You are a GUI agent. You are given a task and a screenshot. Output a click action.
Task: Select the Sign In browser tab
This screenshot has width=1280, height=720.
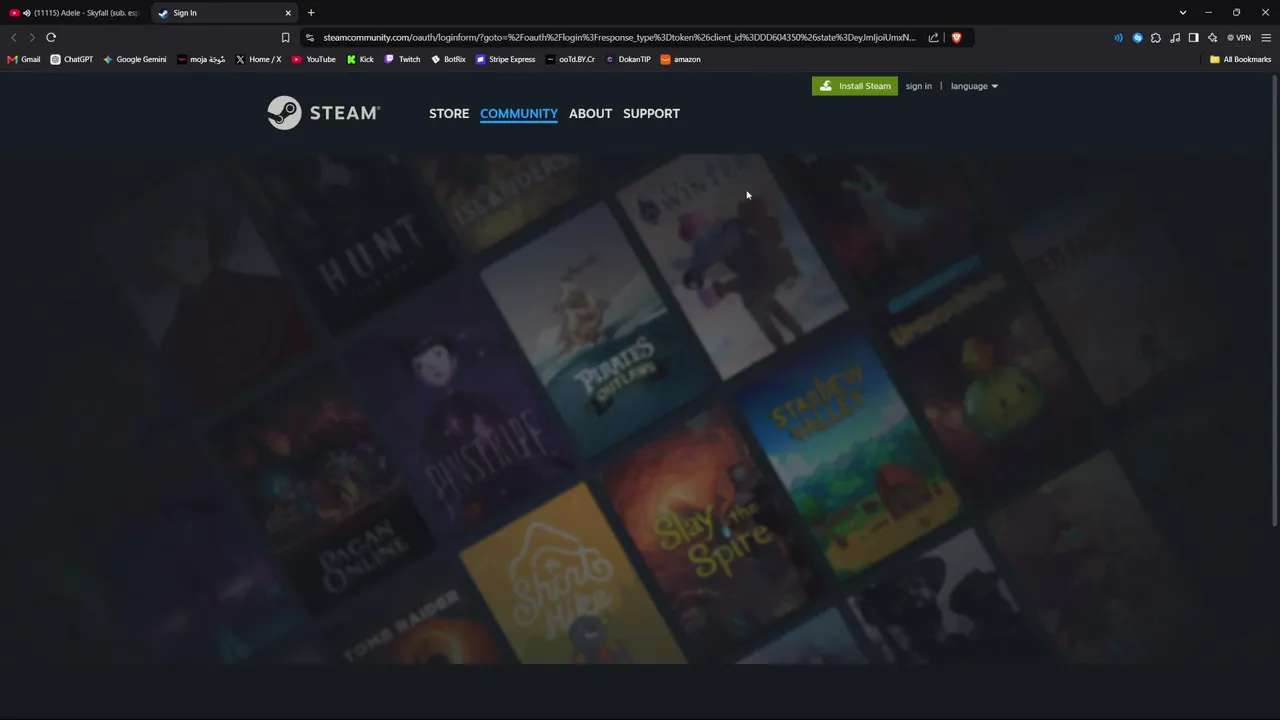pyautogui.click(x=225, y=13)
